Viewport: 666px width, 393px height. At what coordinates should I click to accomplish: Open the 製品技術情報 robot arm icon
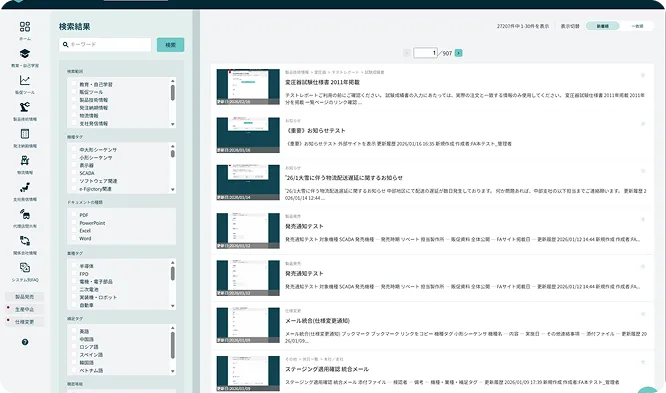25,107
